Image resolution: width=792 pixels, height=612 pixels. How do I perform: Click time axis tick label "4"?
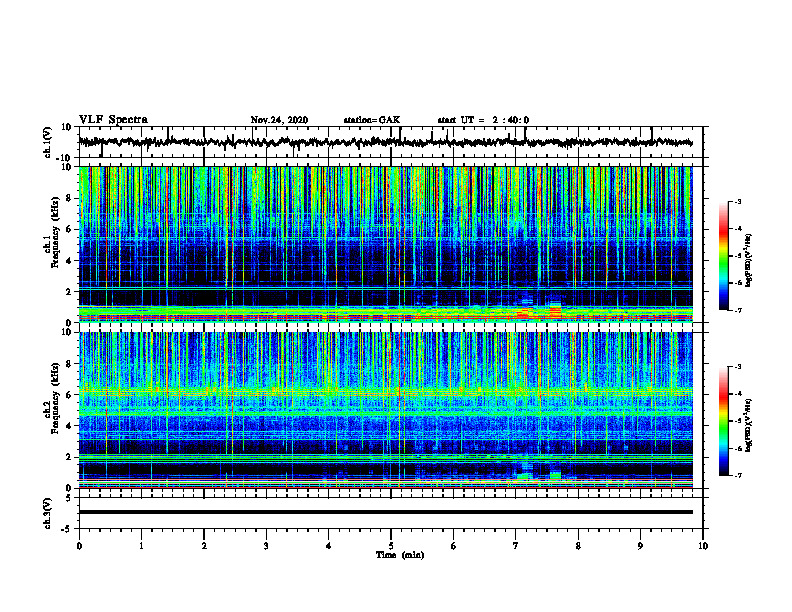329,546
